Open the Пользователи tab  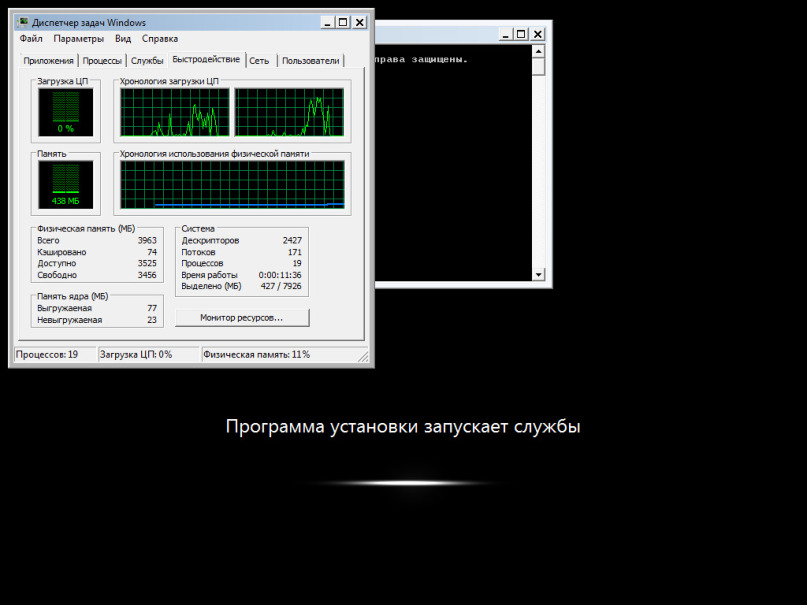[x=311, y=61]
